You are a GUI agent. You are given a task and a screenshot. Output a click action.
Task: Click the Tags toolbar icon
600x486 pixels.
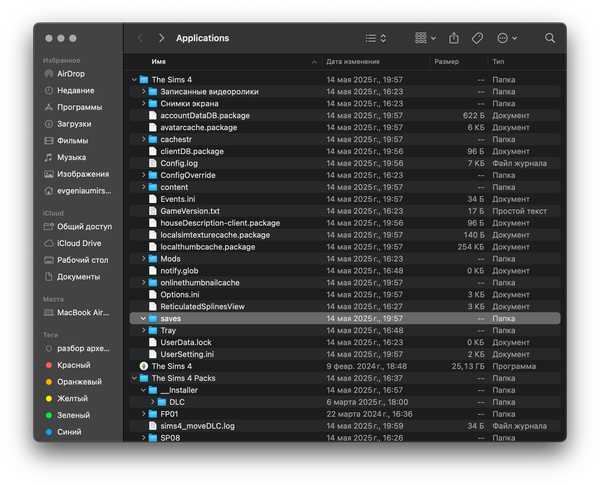coord(477,38)
